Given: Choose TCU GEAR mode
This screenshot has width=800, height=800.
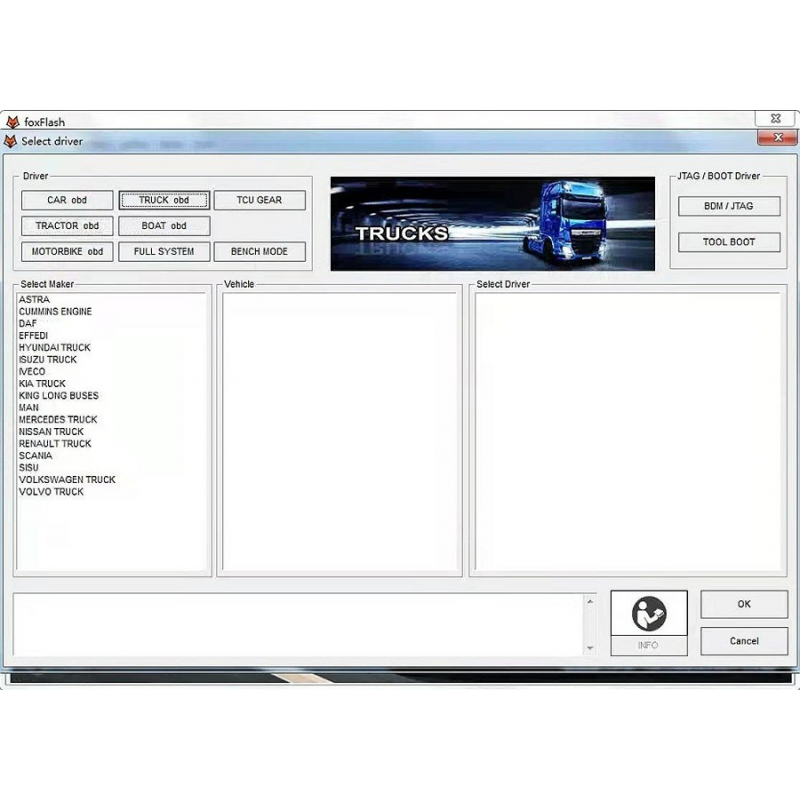Looking at the screenshot, I should click(x=259, y=200).
